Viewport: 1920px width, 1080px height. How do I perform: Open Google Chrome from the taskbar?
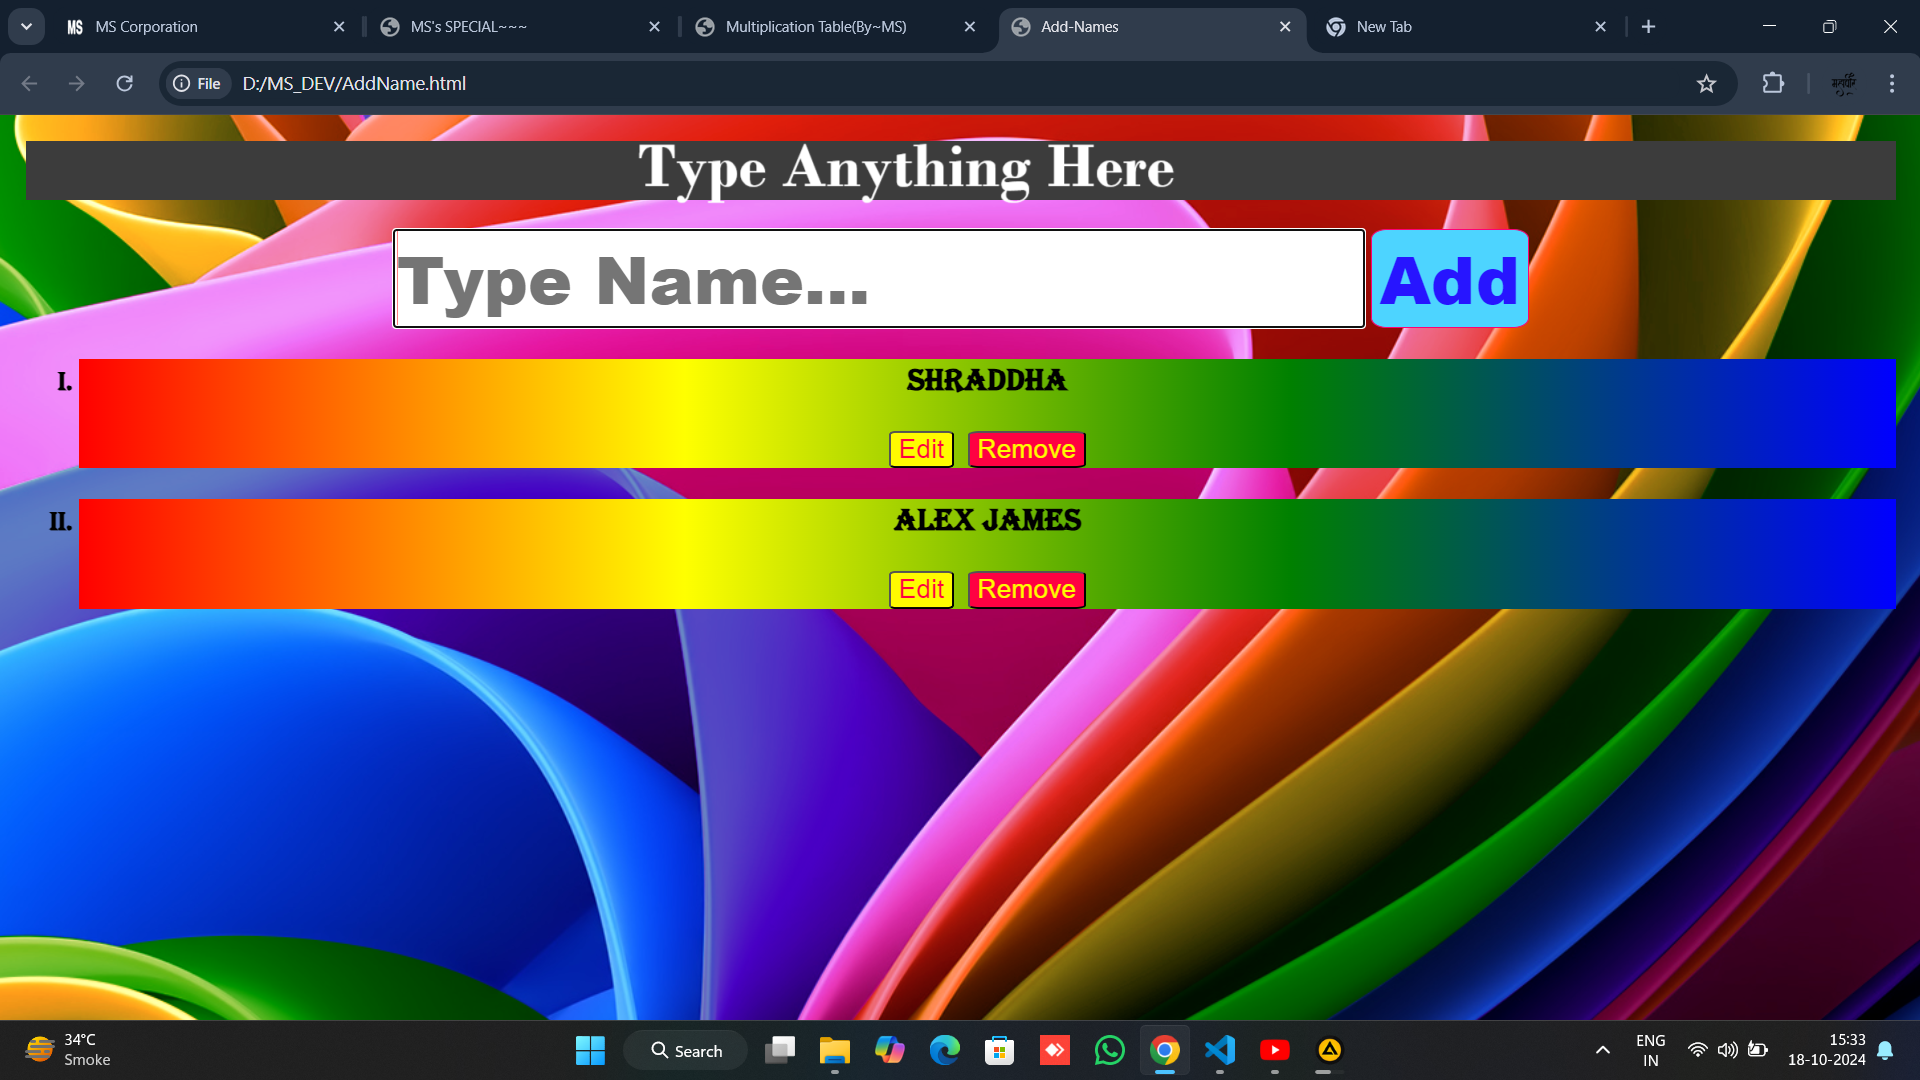pos(1164,1050)
